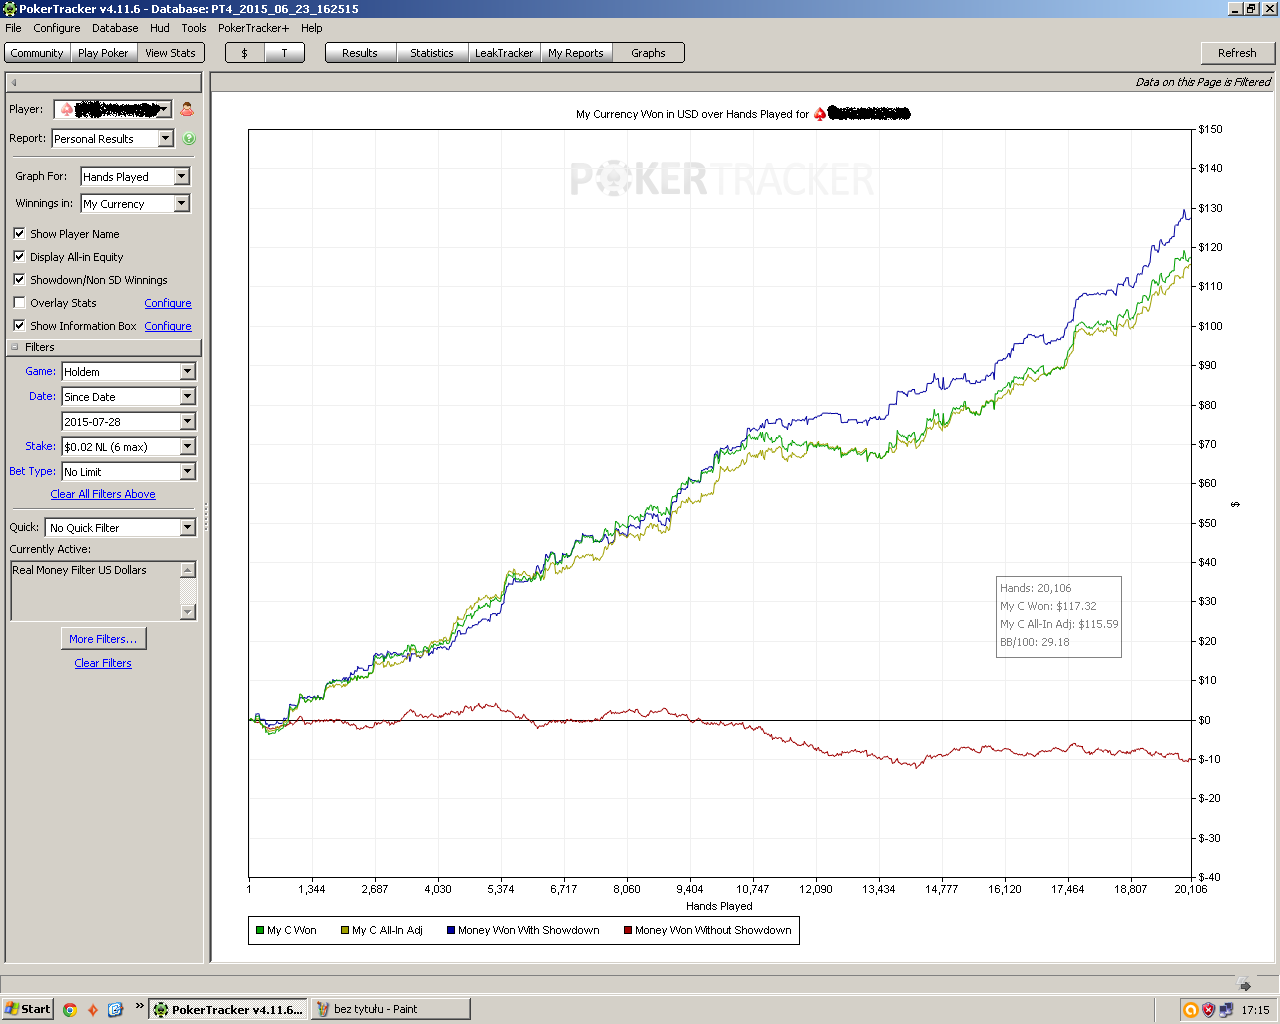Select the T tournament toggle button
Screen dimensions: 1280x1024
click(284, 53)
